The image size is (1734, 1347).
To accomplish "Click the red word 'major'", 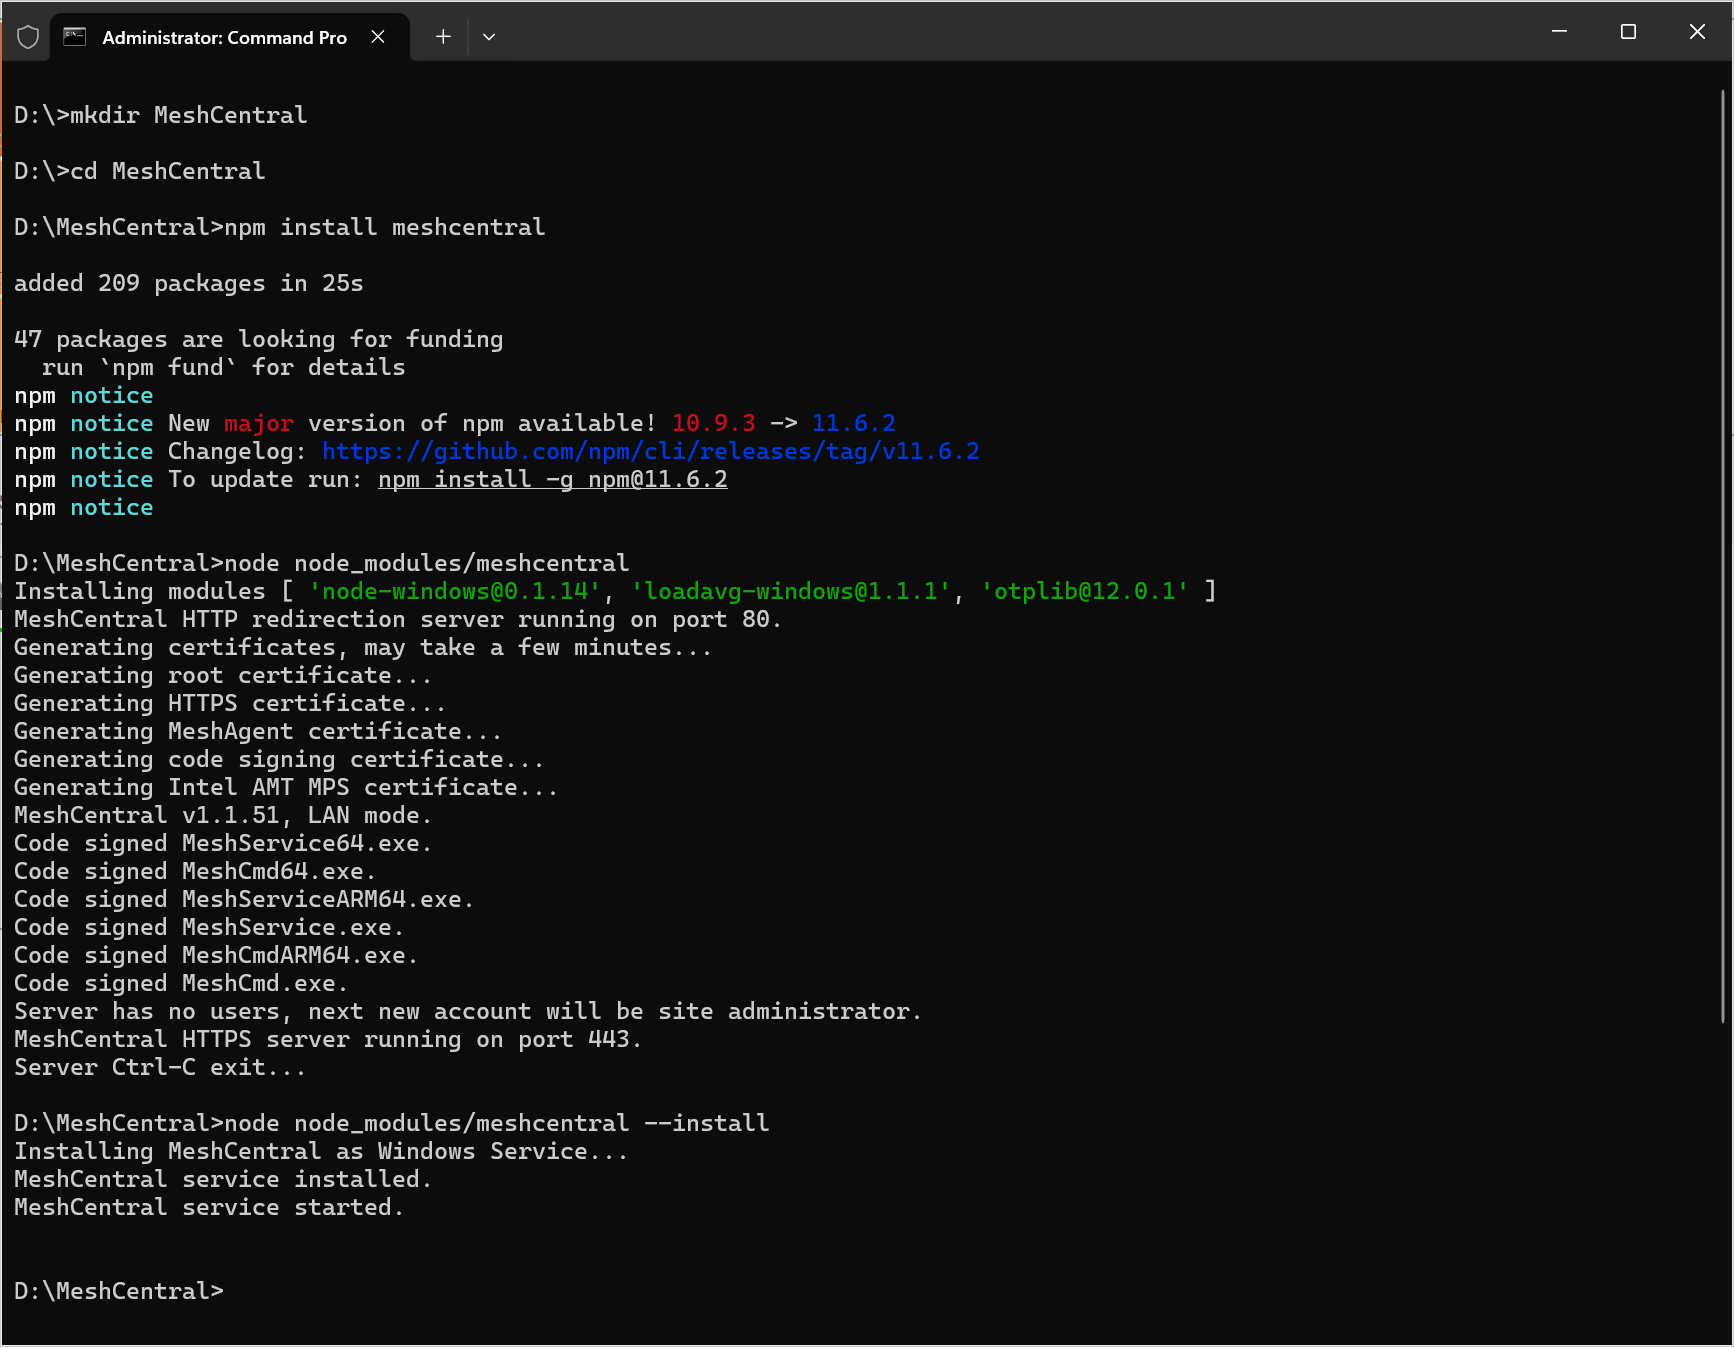I will (259, 424).
